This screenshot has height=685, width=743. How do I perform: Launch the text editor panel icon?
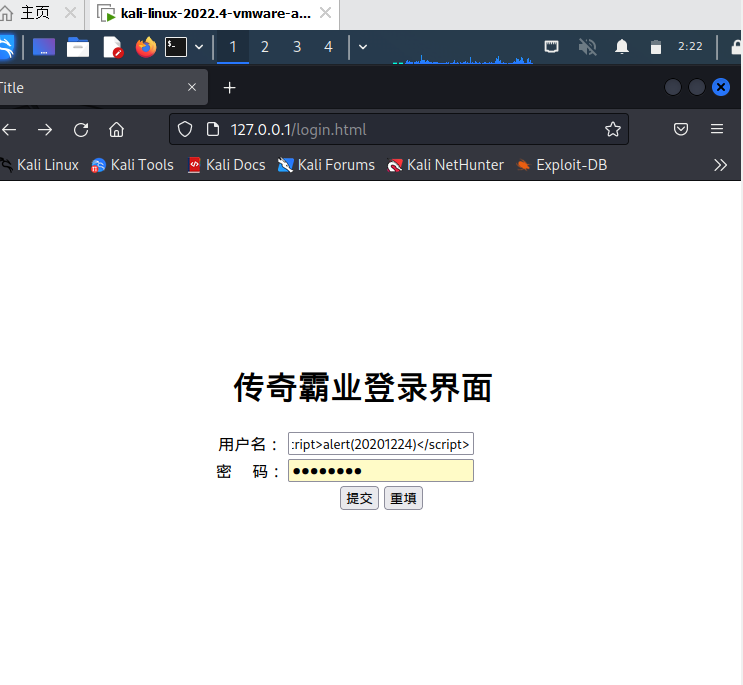[113, 47]
